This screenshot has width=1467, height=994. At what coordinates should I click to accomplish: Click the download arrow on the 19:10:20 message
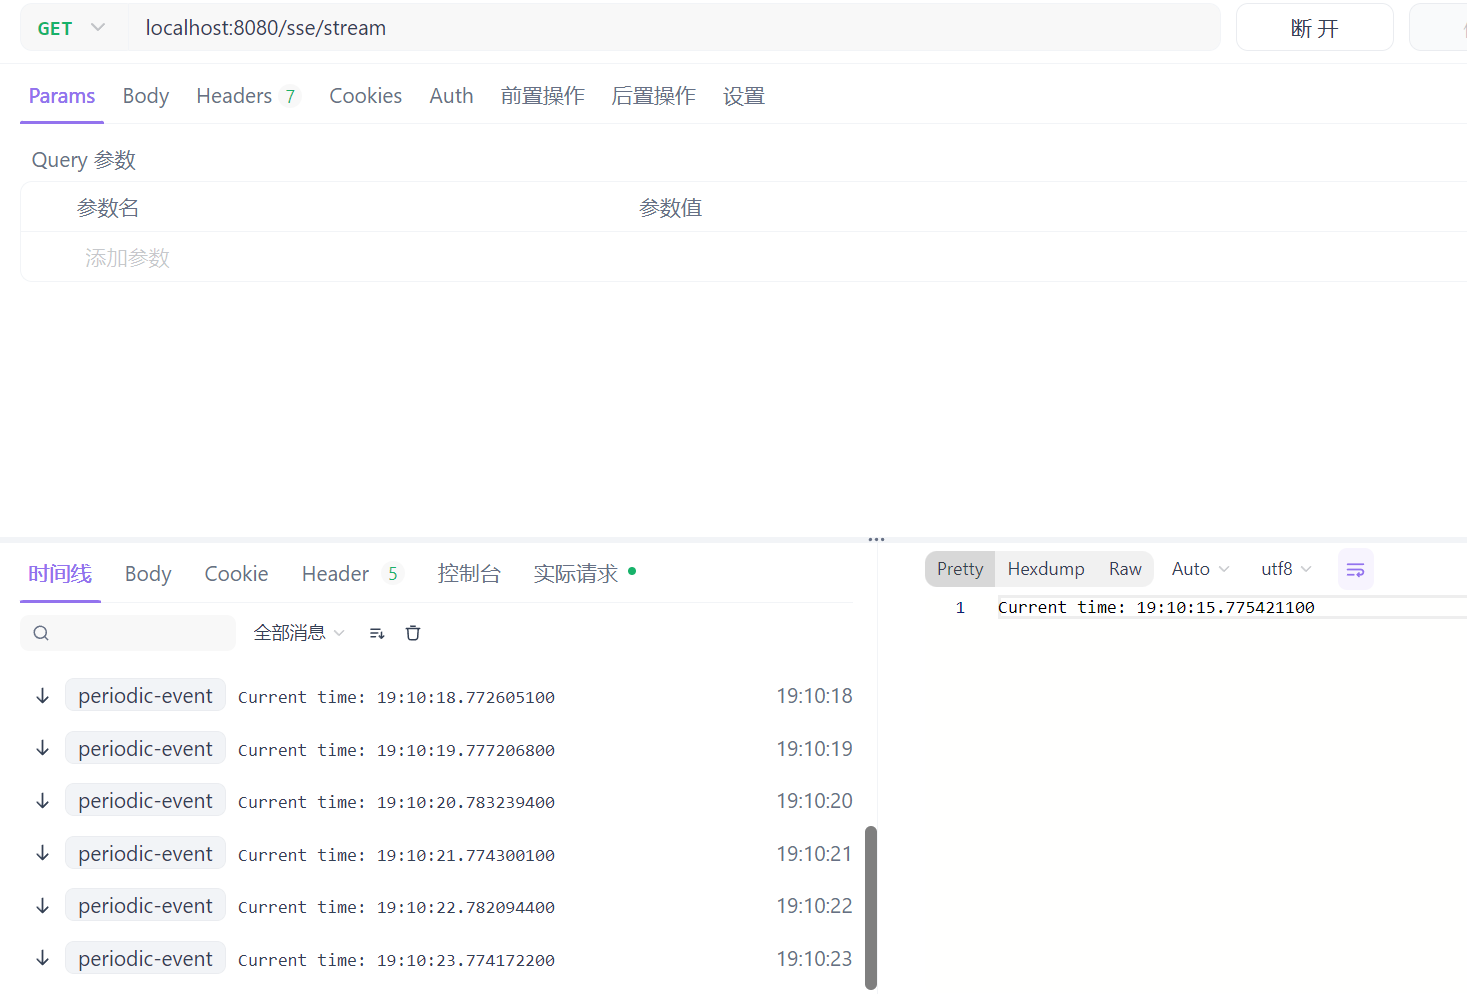tap(41, 800)
